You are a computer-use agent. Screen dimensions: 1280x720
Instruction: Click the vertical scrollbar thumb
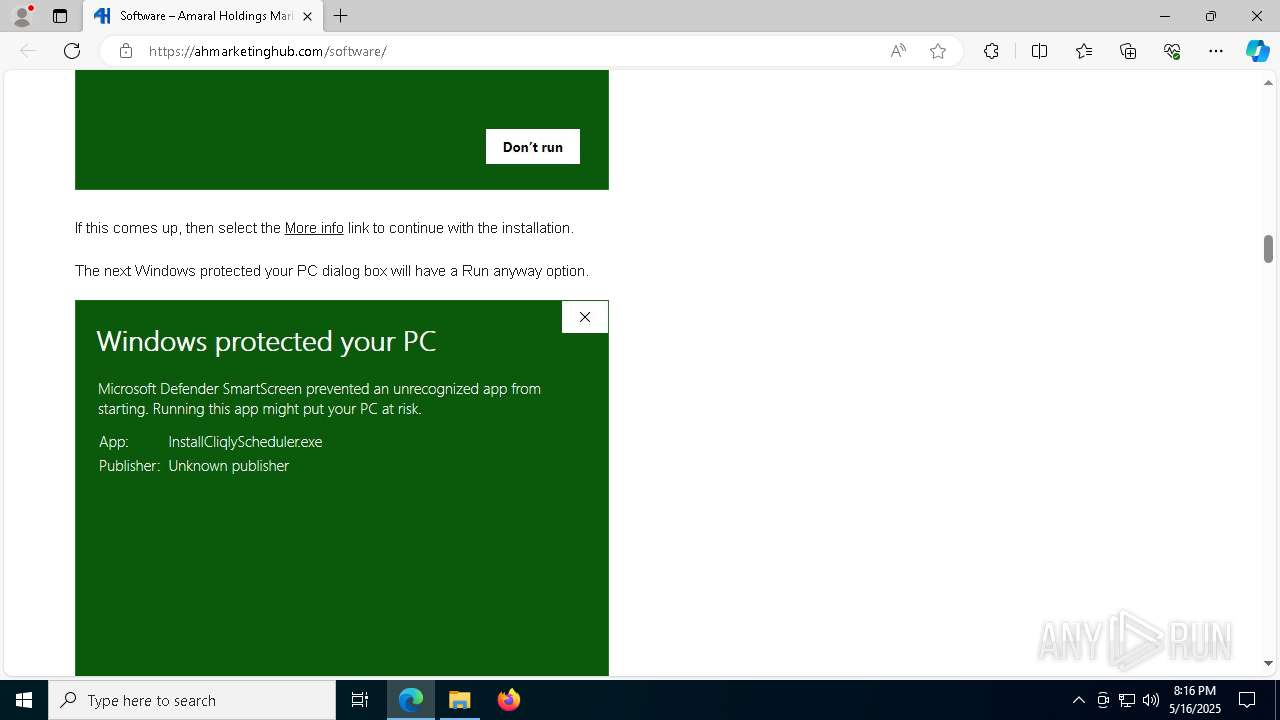pyautogui.click(x=1268, y=249)
